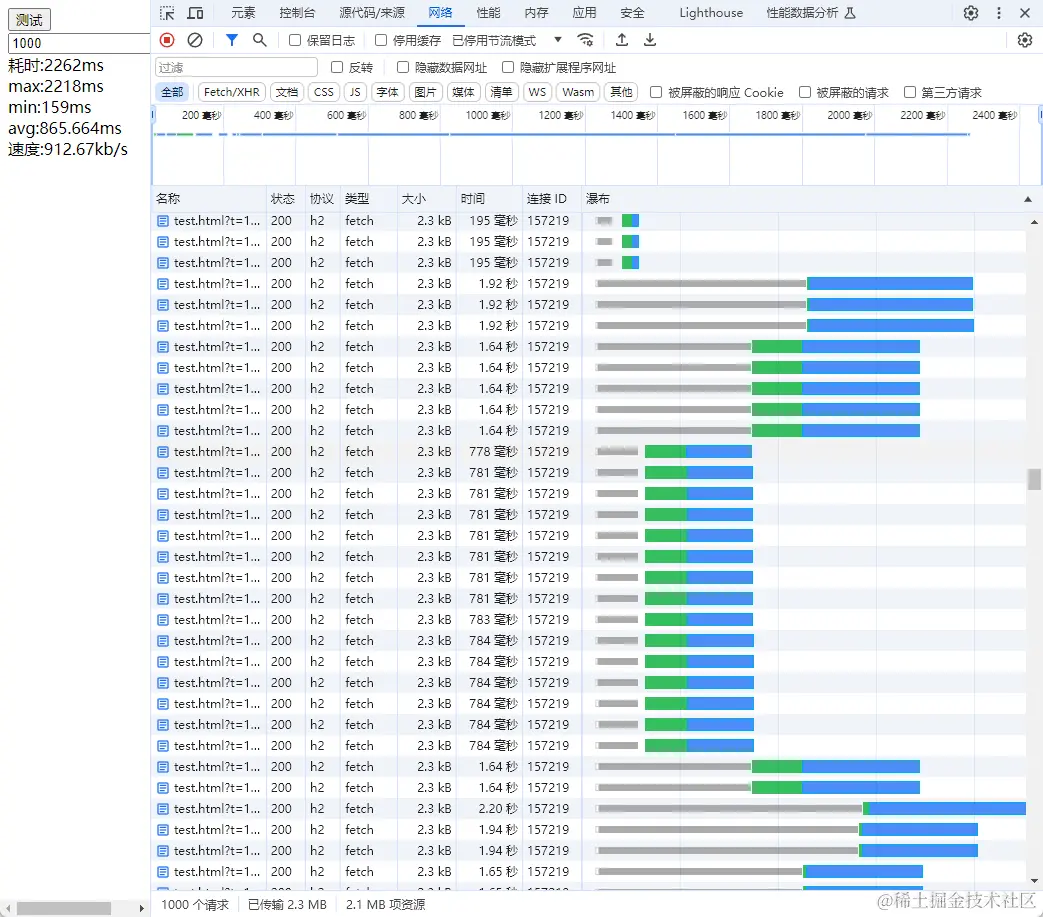
Task: Filter requests by 全部
Action: (172, 92)
